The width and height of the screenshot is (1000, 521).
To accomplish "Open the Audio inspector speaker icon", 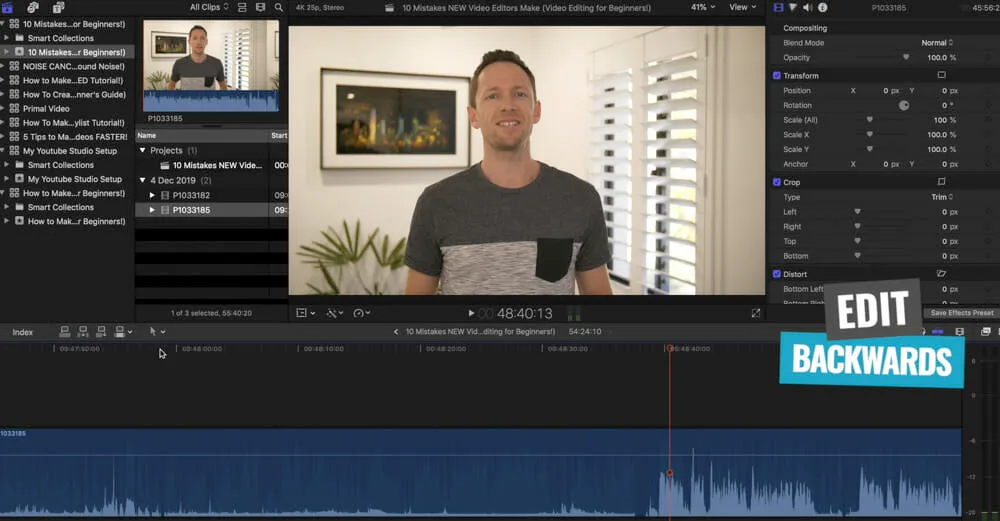I will coord(807,7).
